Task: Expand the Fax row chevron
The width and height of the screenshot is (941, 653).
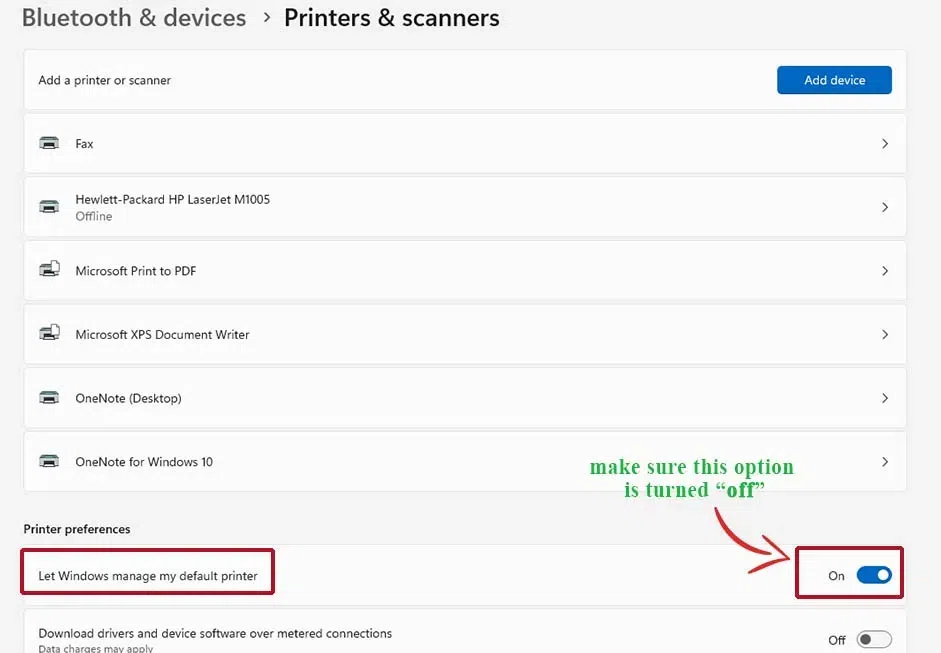Action: coord(885,143)
